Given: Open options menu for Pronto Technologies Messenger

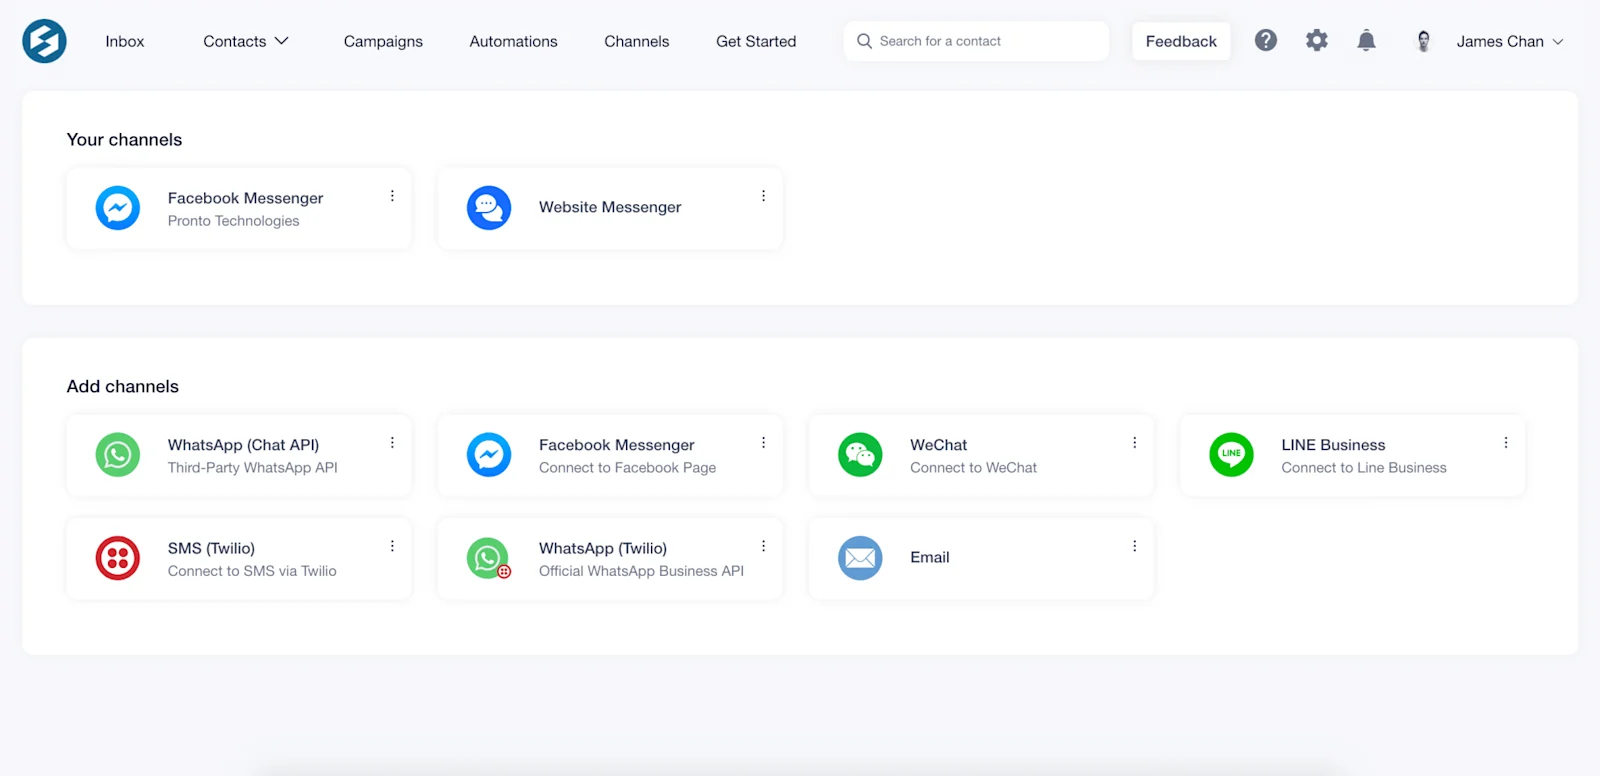Looking at the screenshot, I should point(392,196).
